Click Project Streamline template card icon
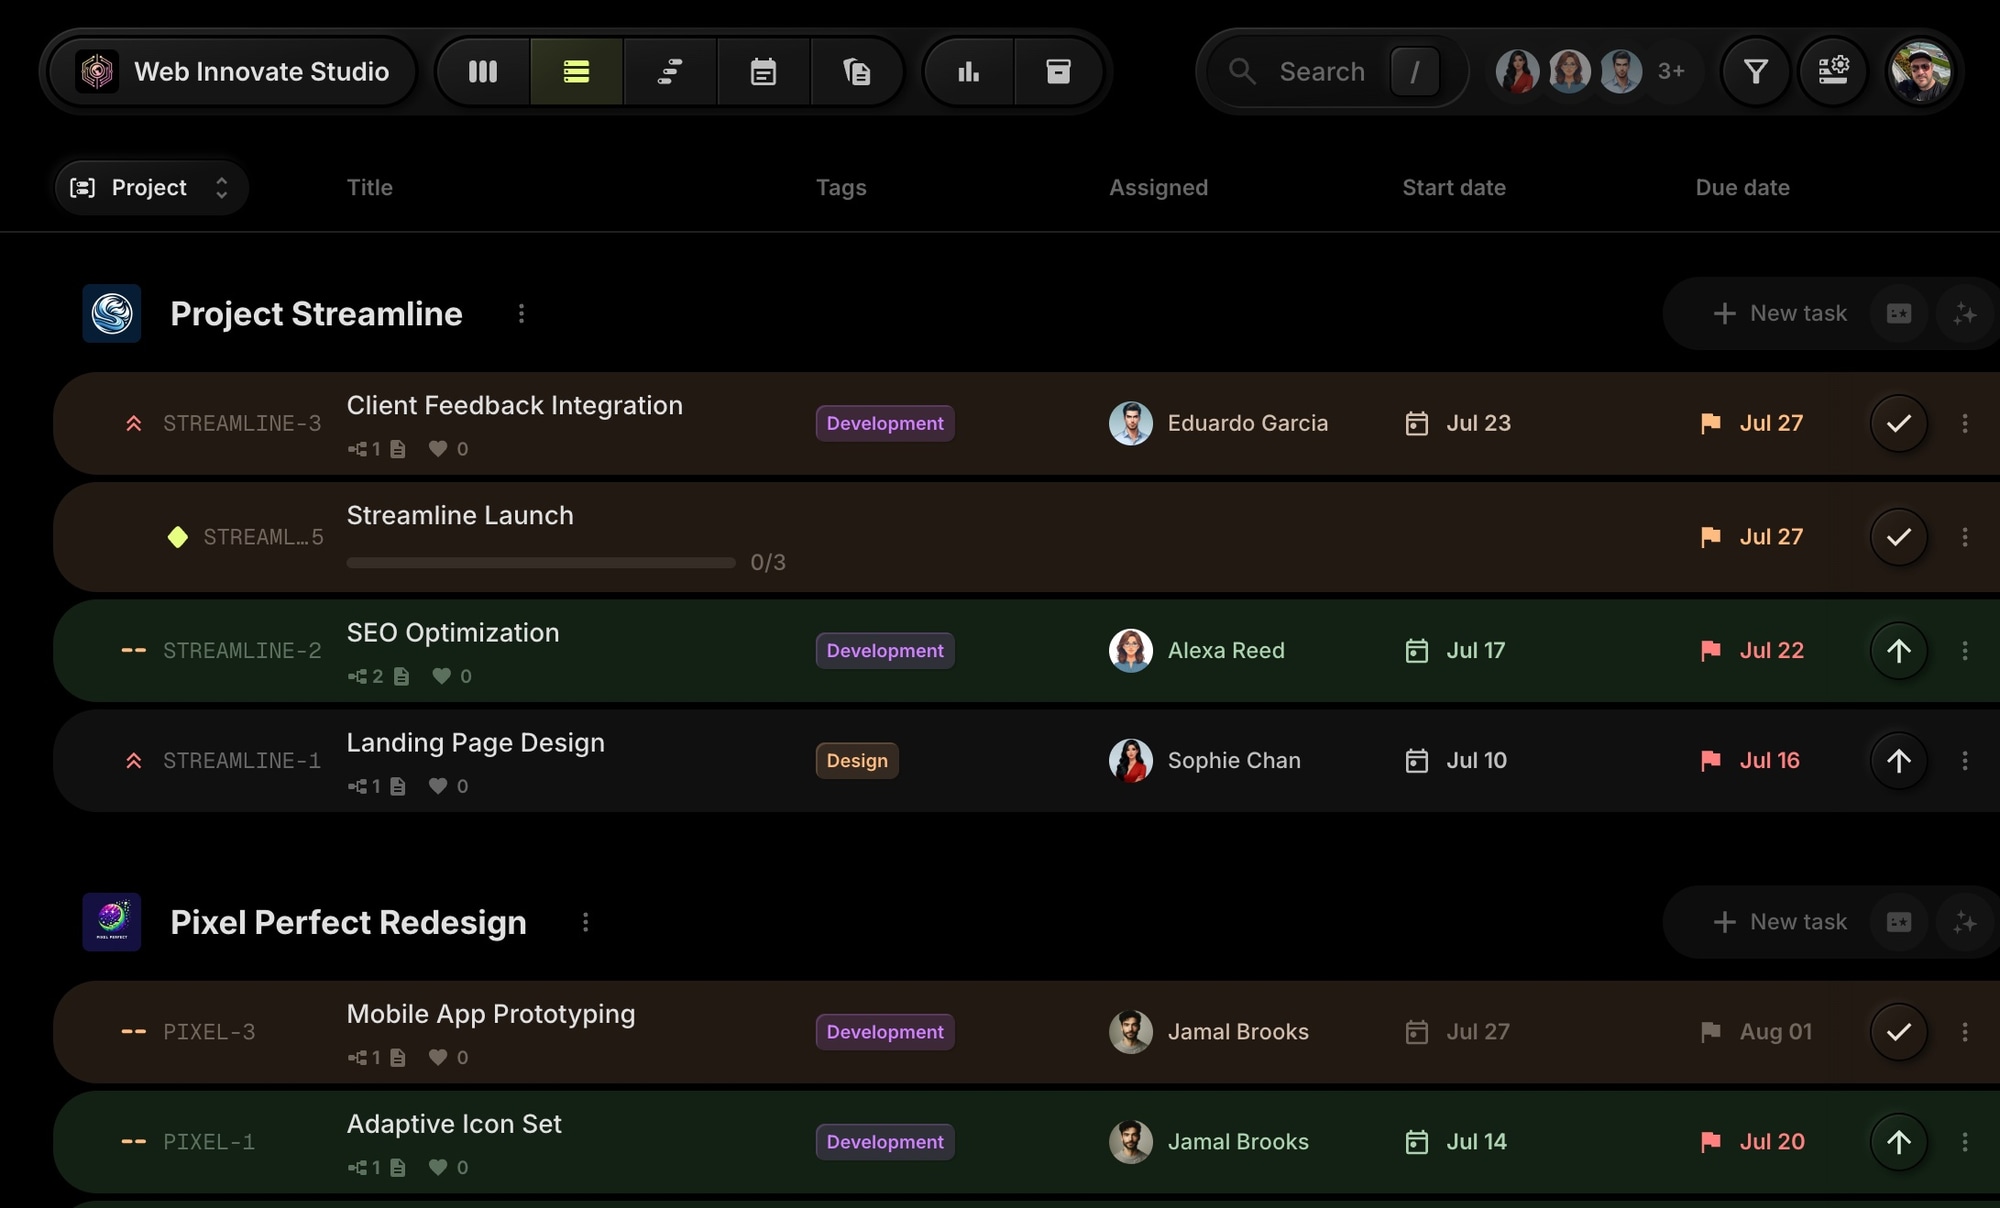The image size is (2000, 1208). [x=1899, y=314]
